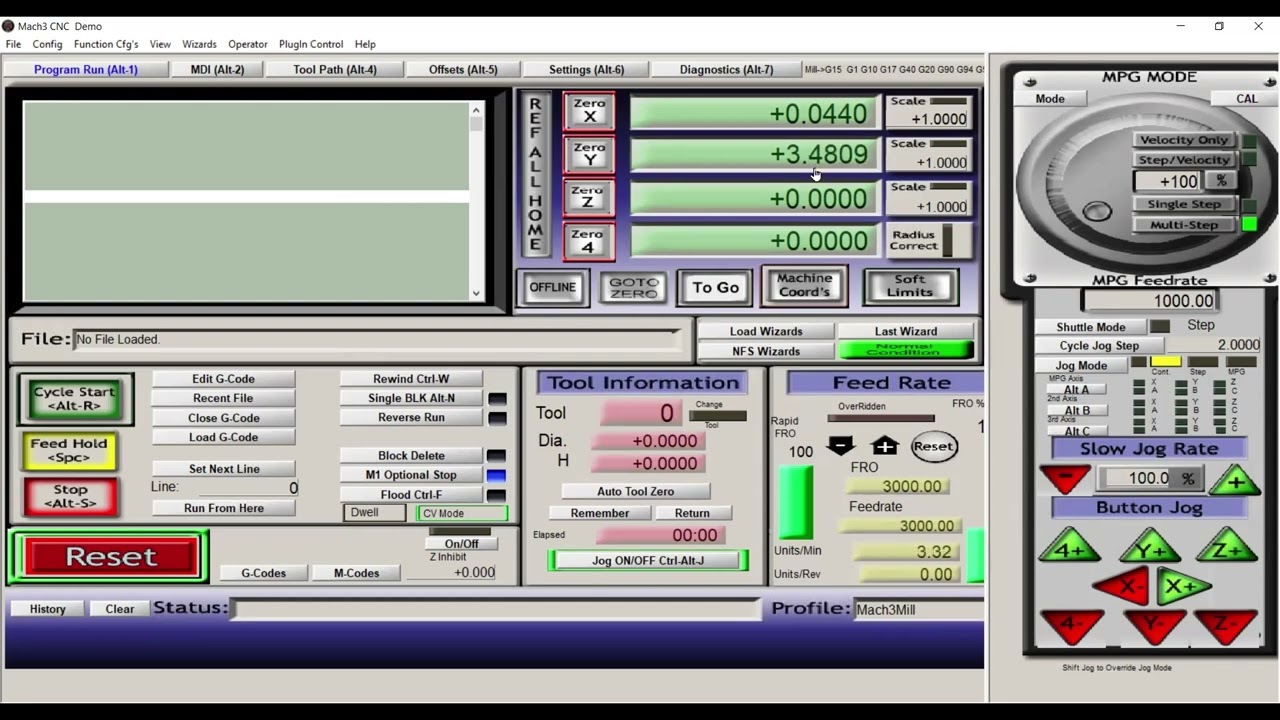
Task: Raise feed rate override with up arrow
Action: [885, 446]
